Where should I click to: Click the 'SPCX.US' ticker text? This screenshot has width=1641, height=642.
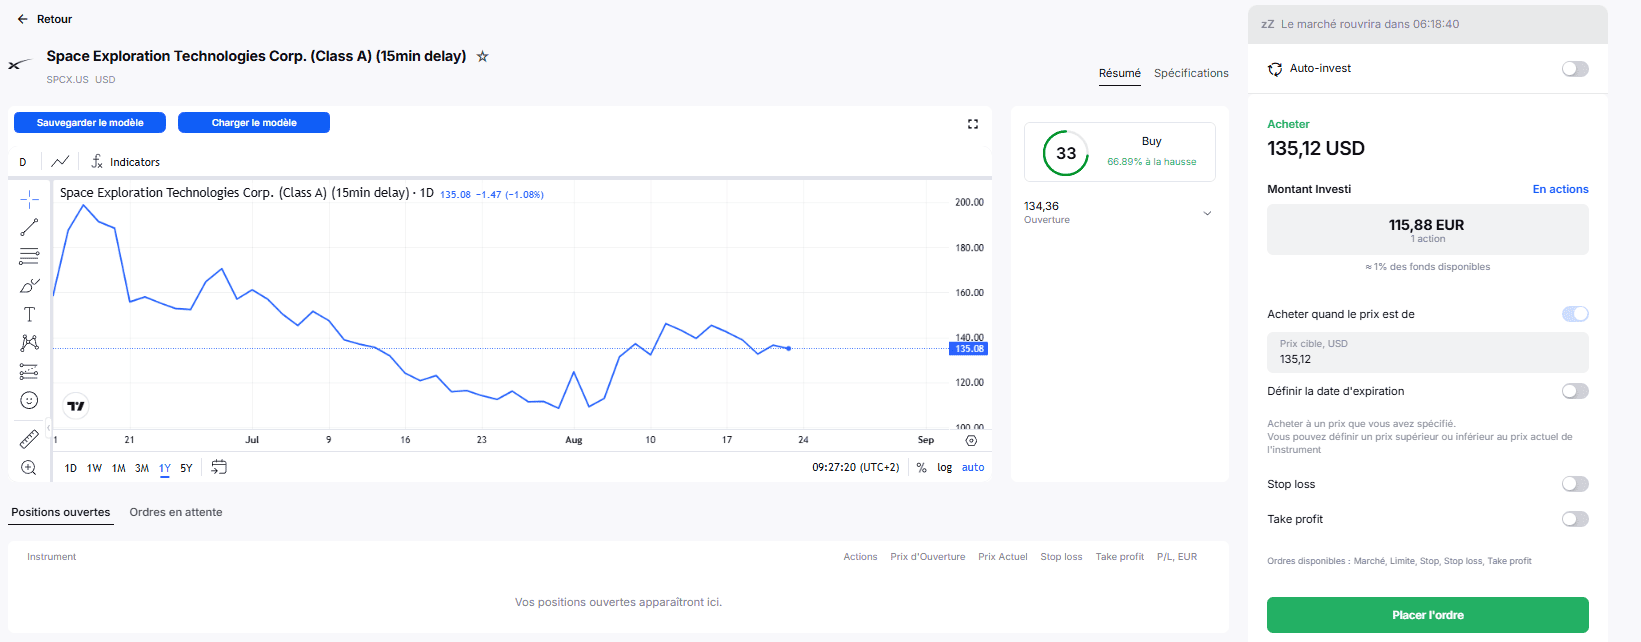(67, 79)
